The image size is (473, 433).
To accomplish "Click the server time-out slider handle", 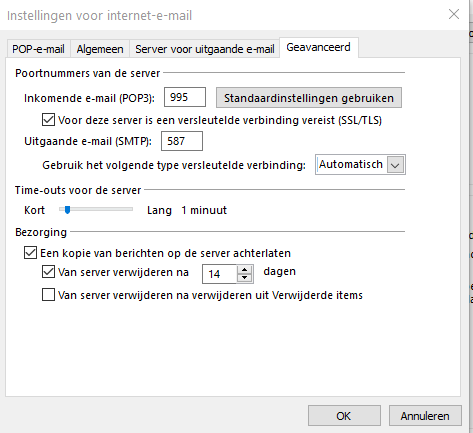I will (x=67, y=210).
